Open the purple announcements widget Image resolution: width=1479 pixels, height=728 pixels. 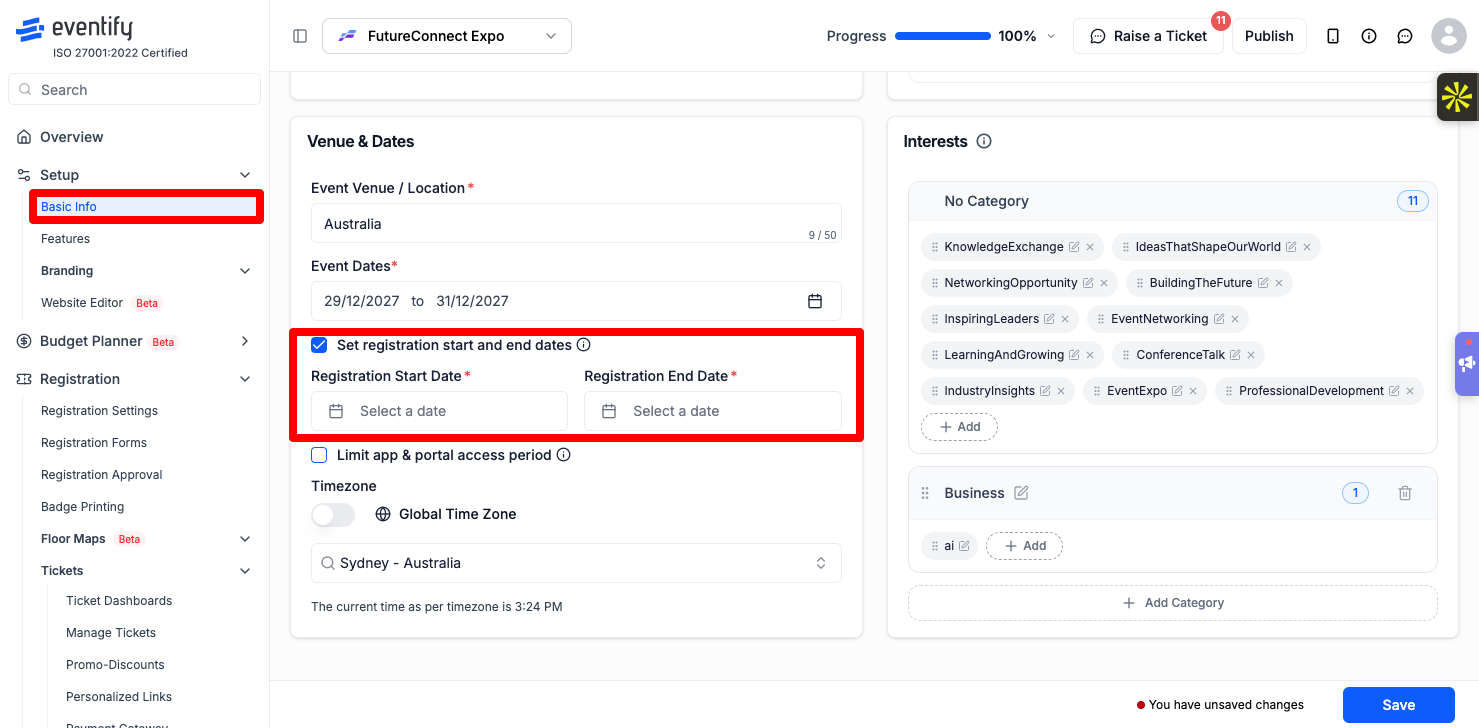click(x=1467, y=364)
